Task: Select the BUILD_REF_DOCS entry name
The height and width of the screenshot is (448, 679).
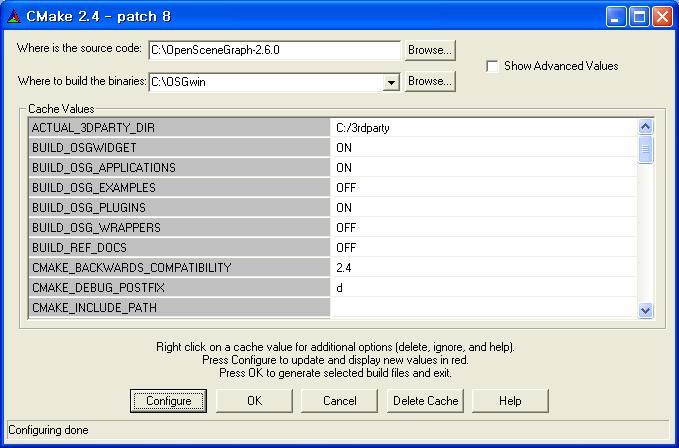Action: (179, 247)
